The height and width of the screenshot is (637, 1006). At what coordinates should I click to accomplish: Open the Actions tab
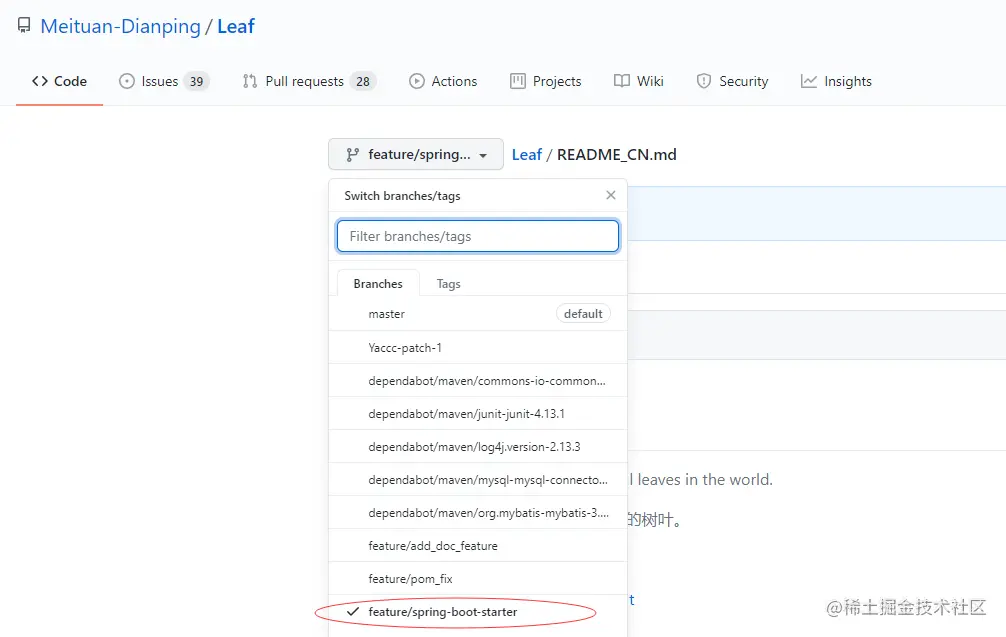[x=443, y=81]
